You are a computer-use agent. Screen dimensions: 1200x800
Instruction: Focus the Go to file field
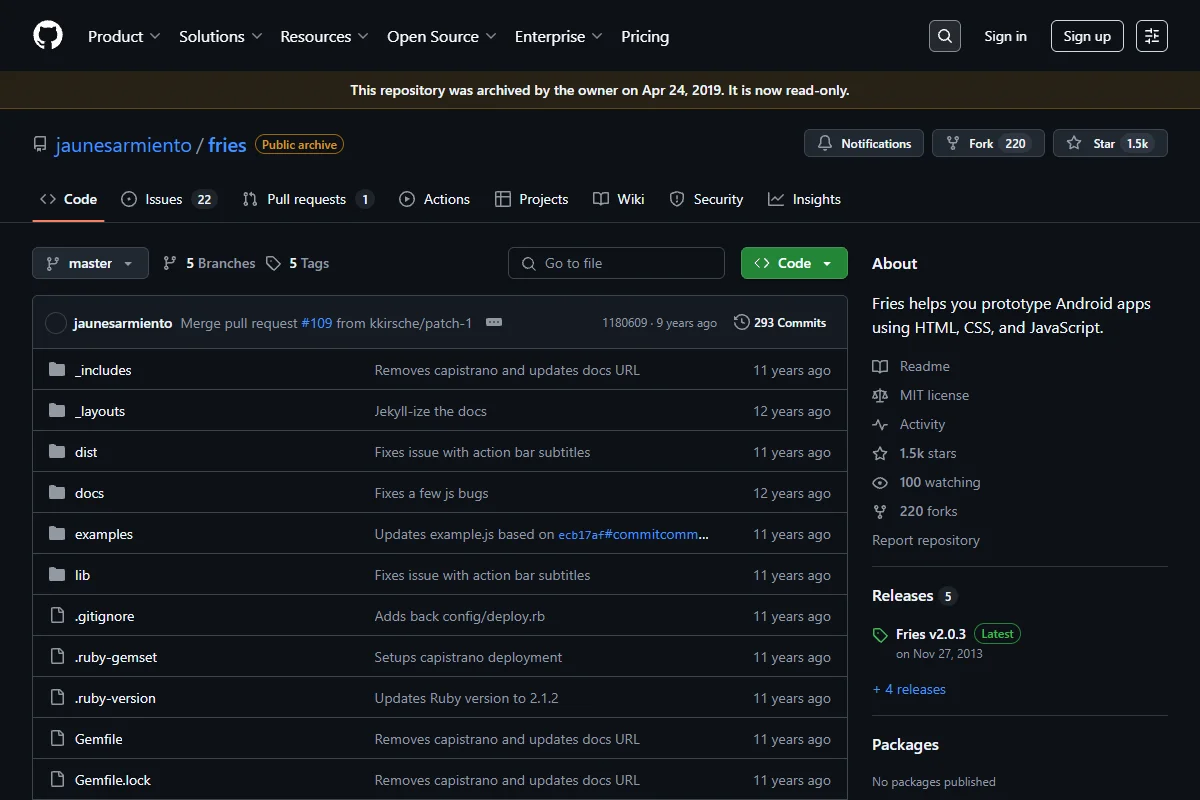coord(616,263)
